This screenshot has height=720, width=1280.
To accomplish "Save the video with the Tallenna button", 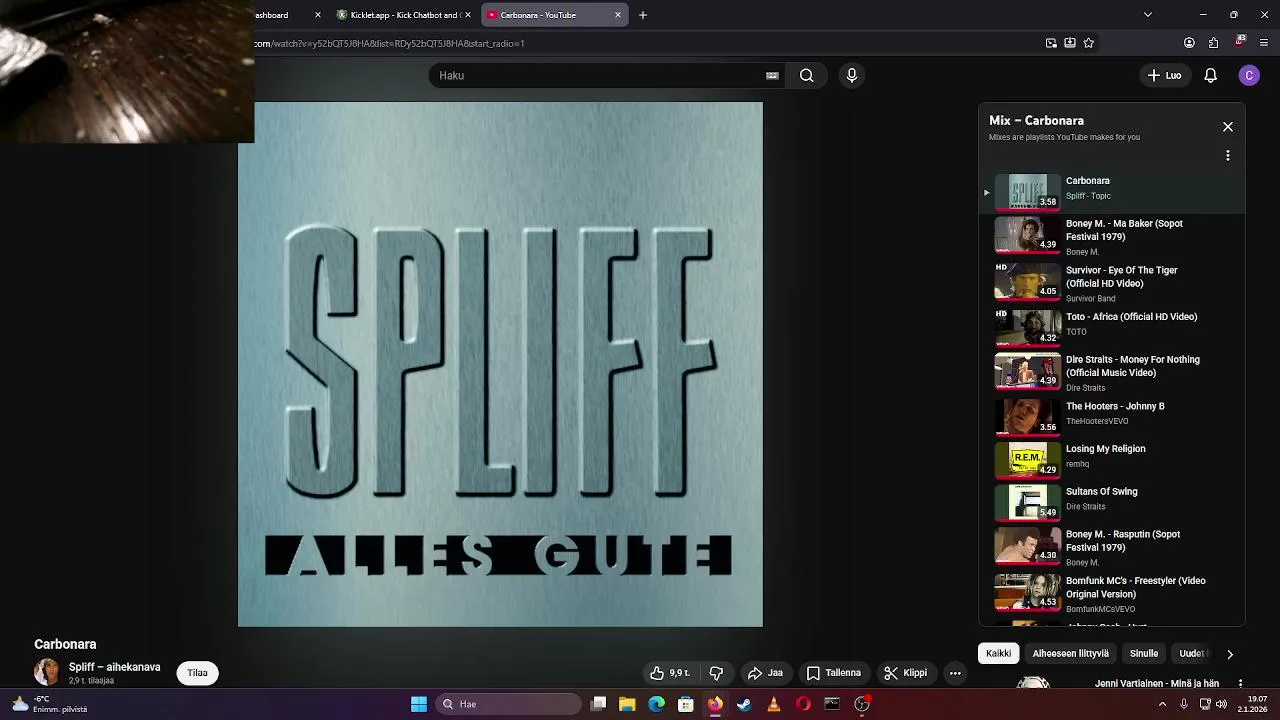I will (x=833, y=673).
